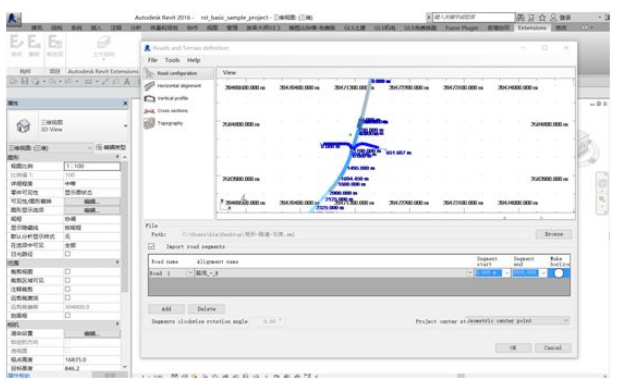Image resolution: width=620 pixels, height=387 pixels.
Task: Open the Vertical profile section icon
Action: click(x=149, y=98)
